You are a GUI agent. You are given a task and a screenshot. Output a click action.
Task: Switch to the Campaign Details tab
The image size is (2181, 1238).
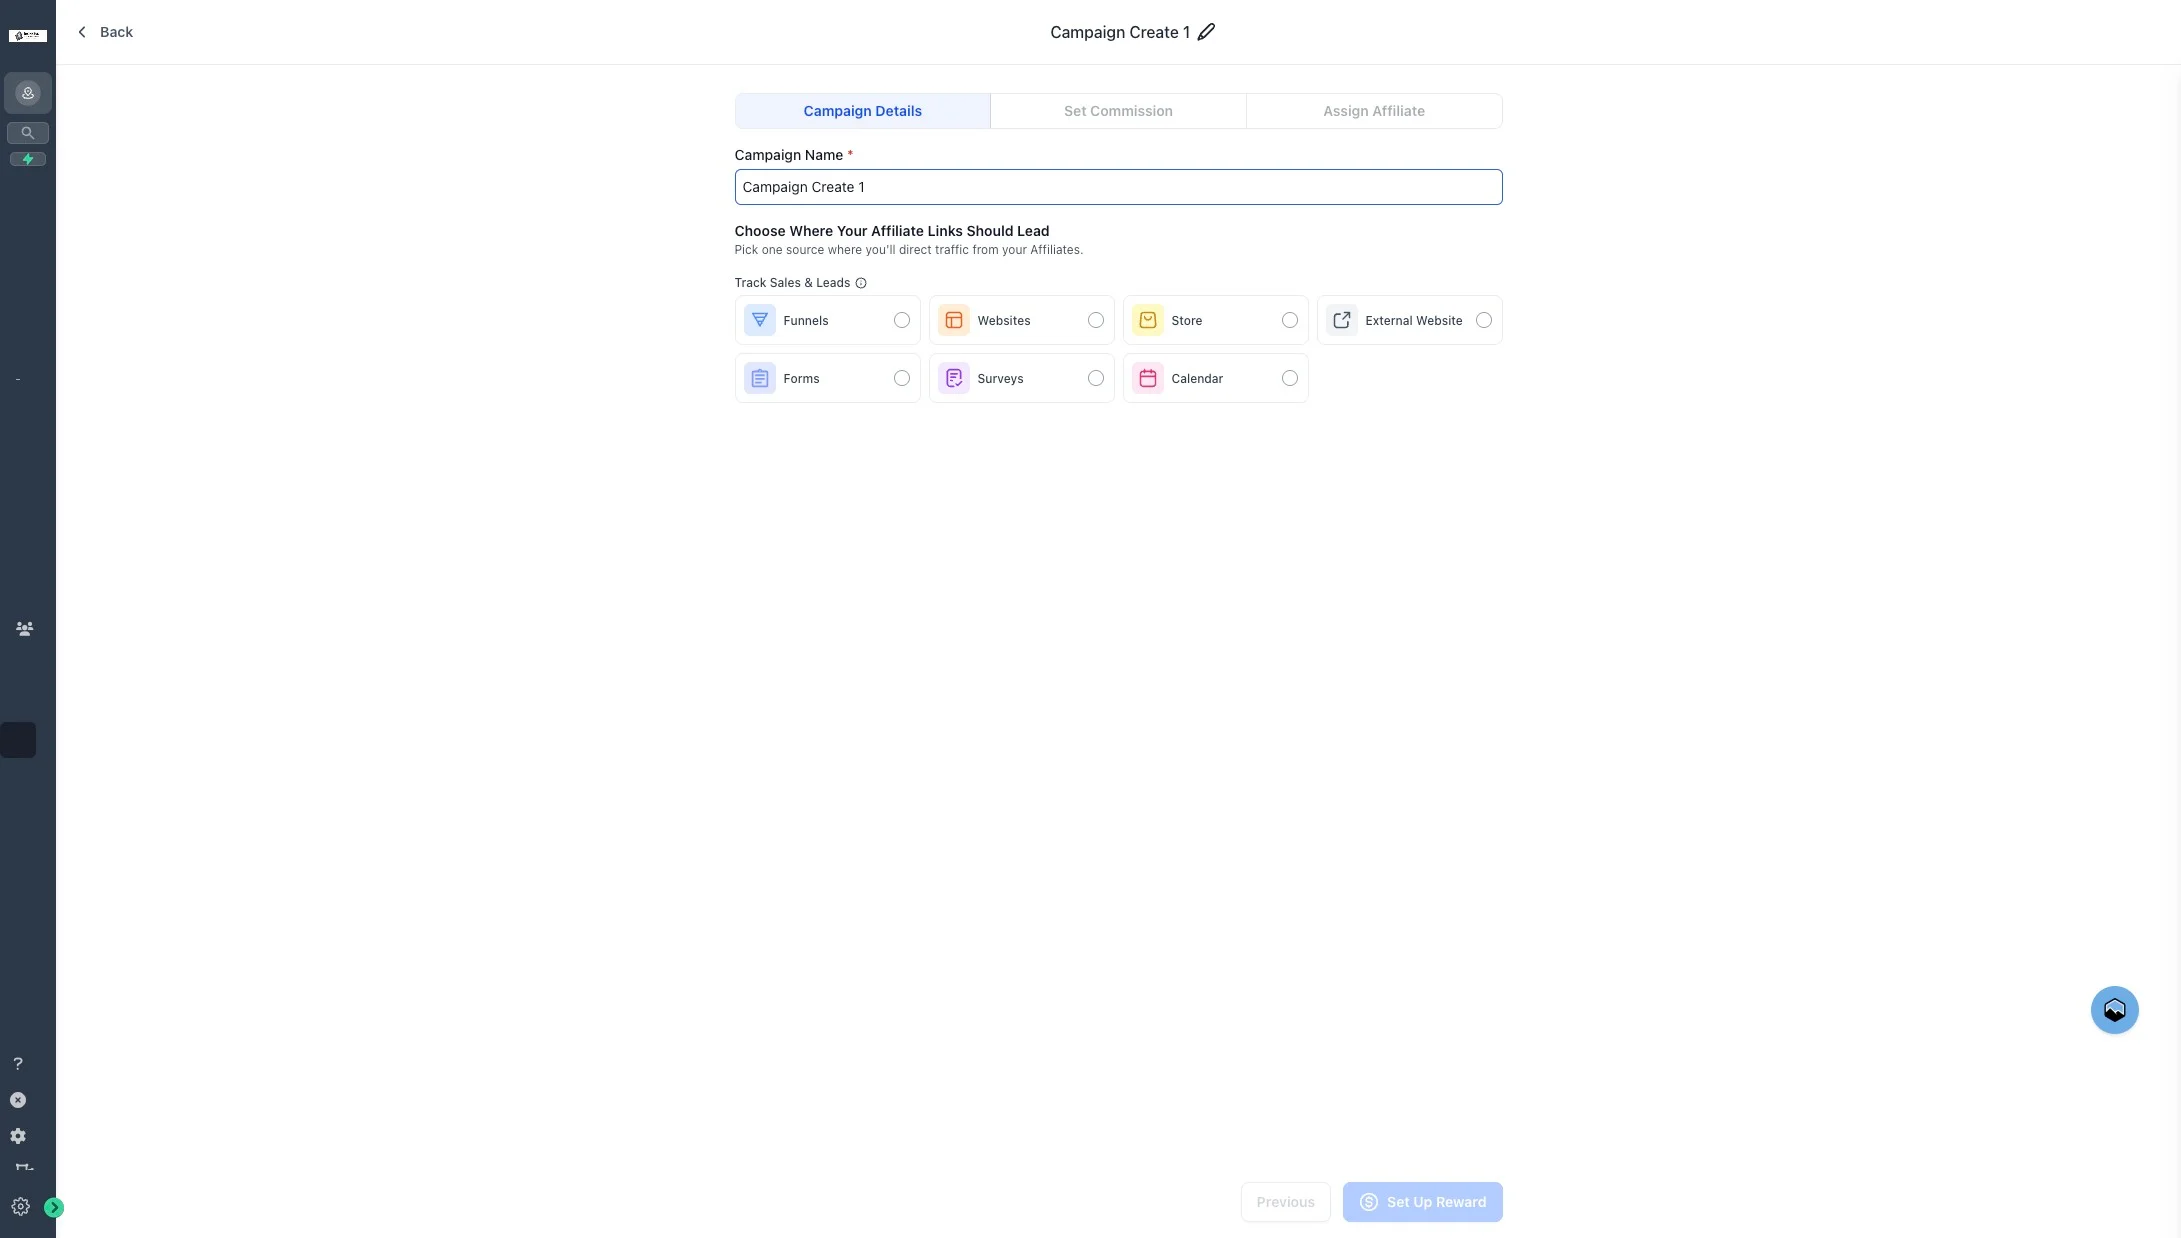[862, 111]
